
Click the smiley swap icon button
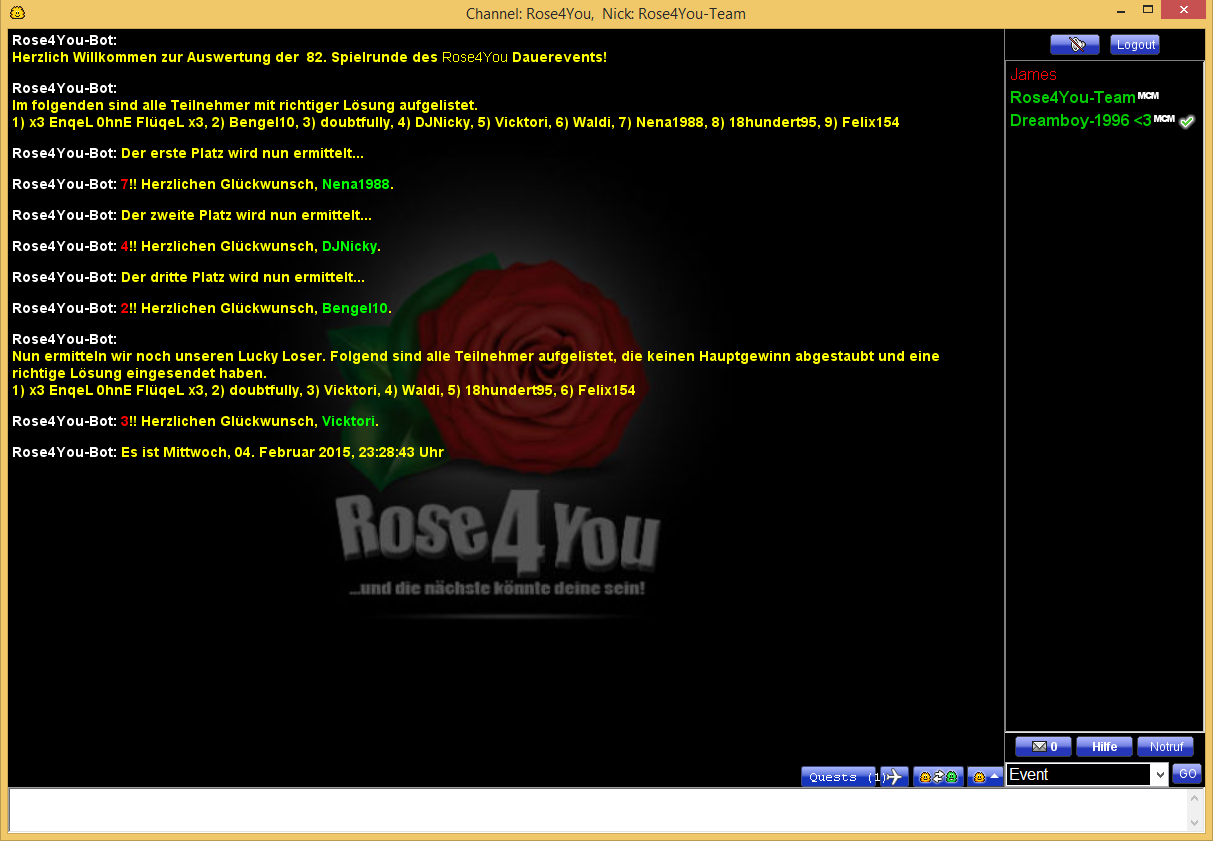click(x=938, y=777)
